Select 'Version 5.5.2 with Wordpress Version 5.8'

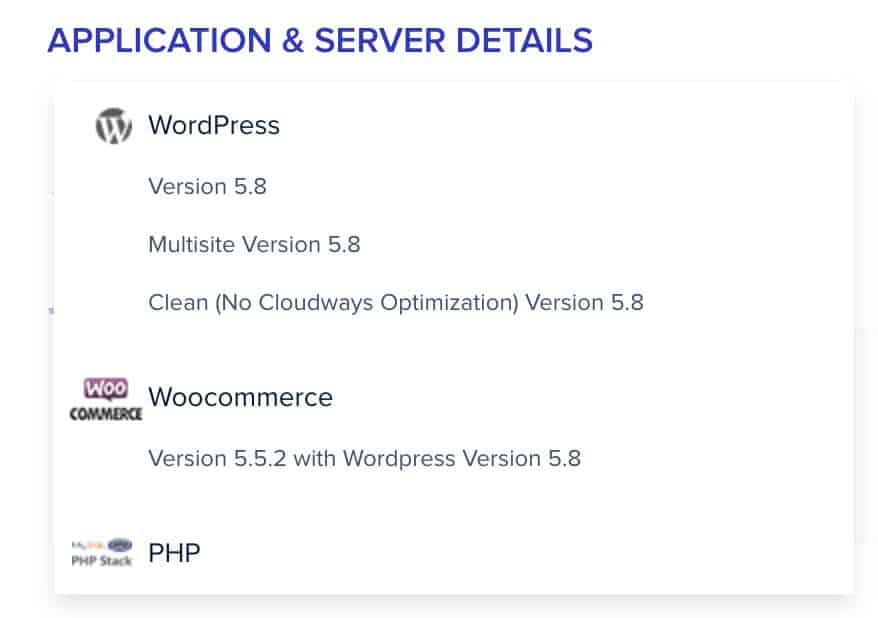(x=365, y=458)
